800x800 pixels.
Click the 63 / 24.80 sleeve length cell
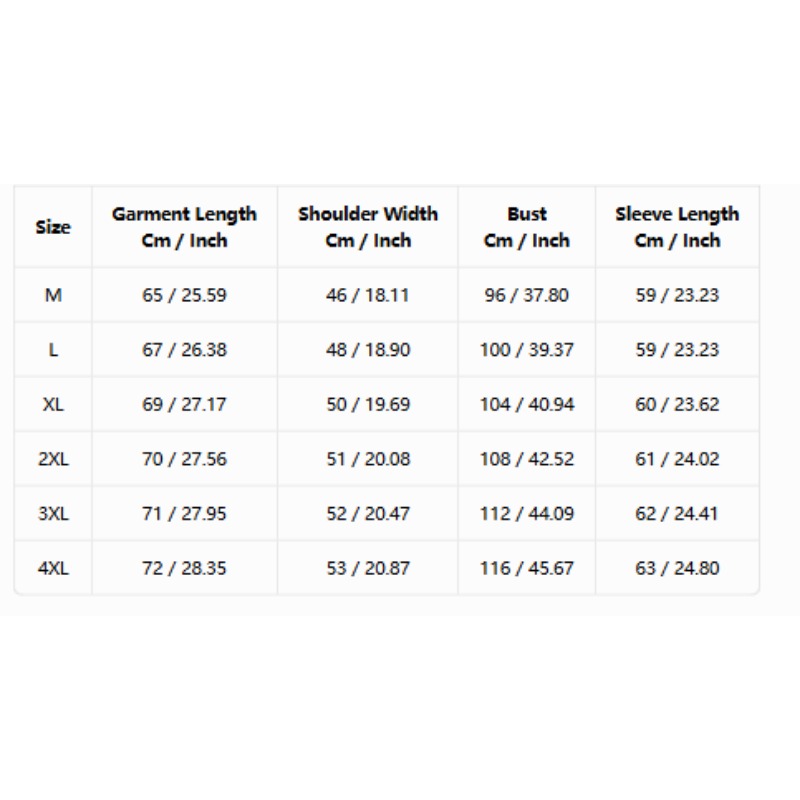pos(677,568)
